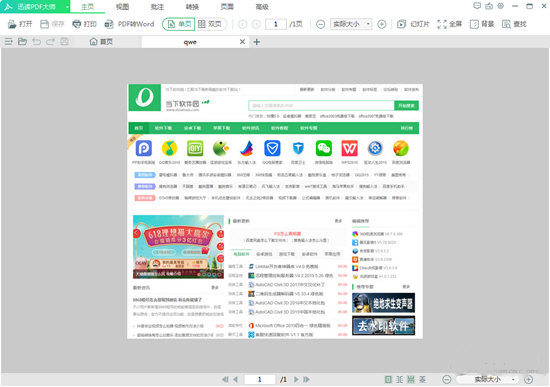
Task: Jump to first page in bottom bar
Action: coord(225,379)
